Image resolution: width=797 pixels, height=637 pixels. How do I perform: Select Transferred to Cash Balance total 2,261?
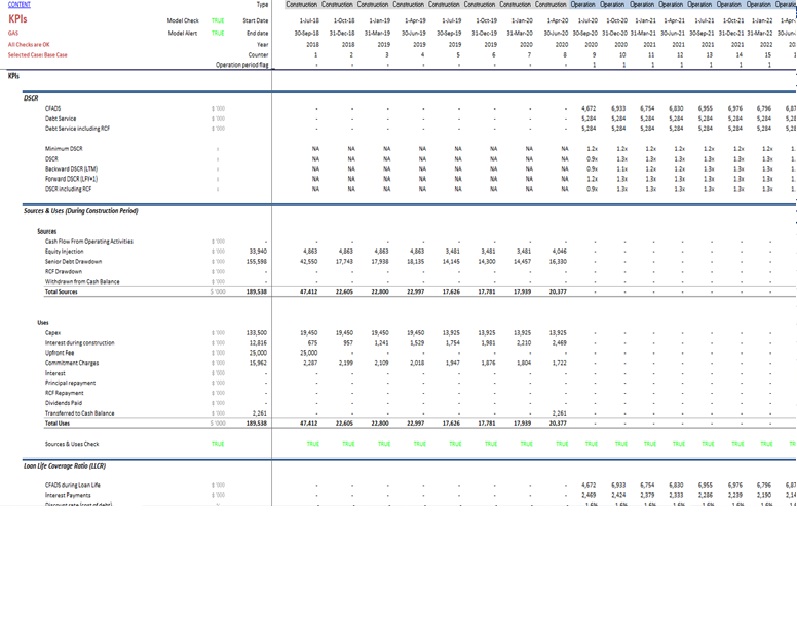[x=260, y=413]
